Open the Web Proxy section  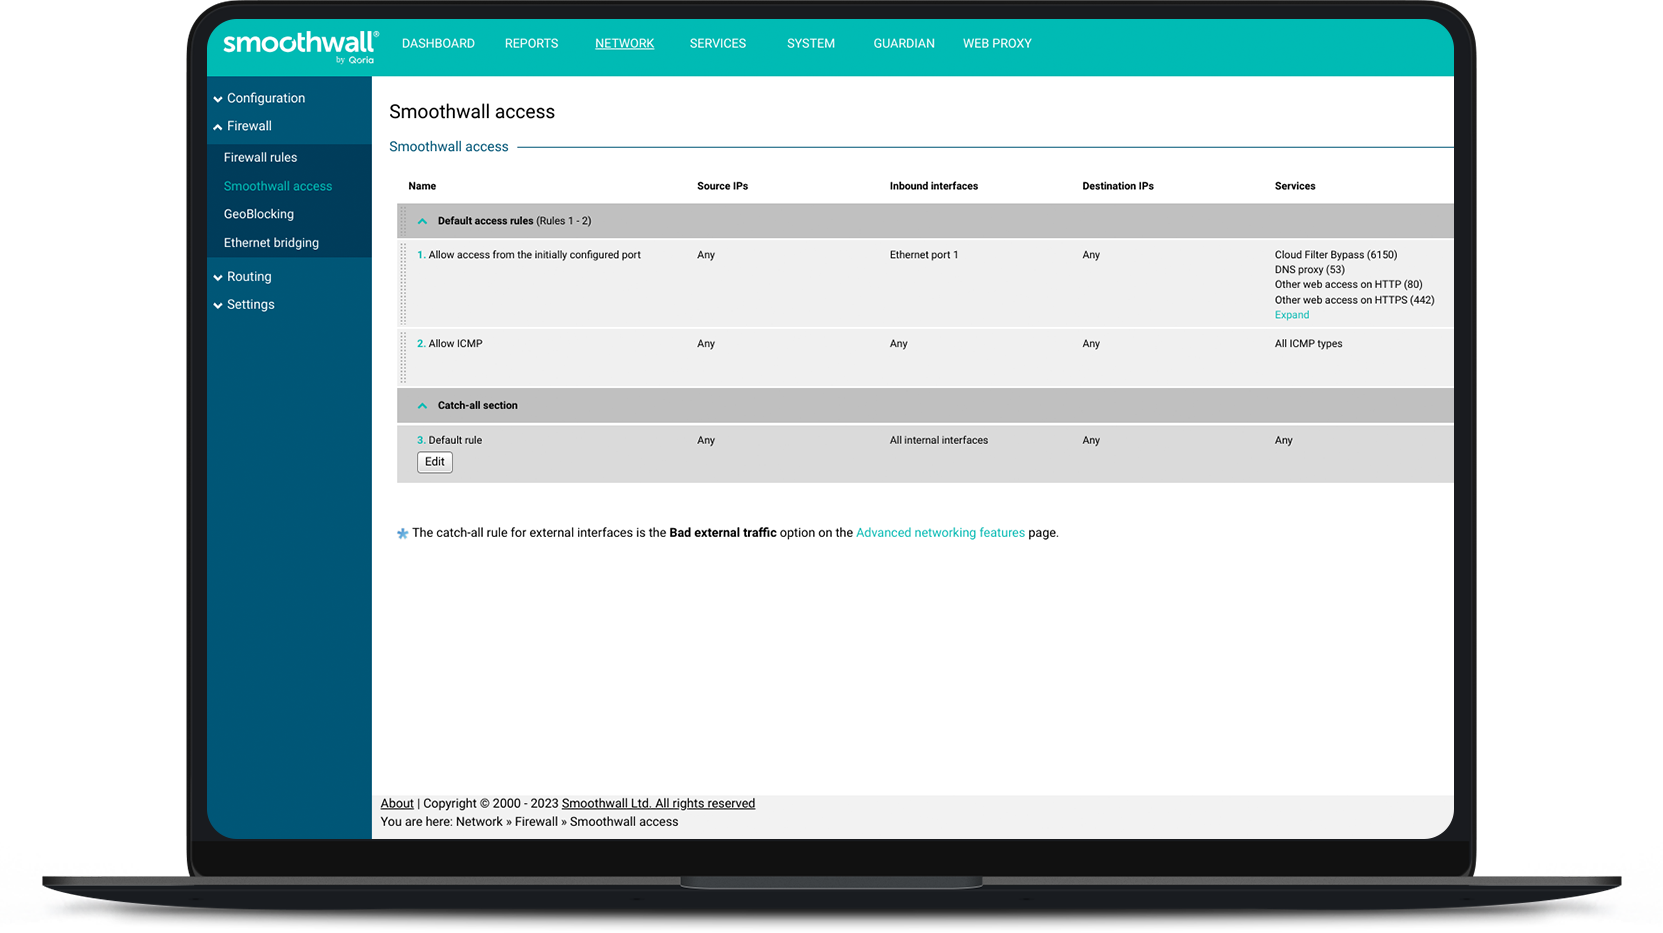pyautogui.click(x=996, y=43)
